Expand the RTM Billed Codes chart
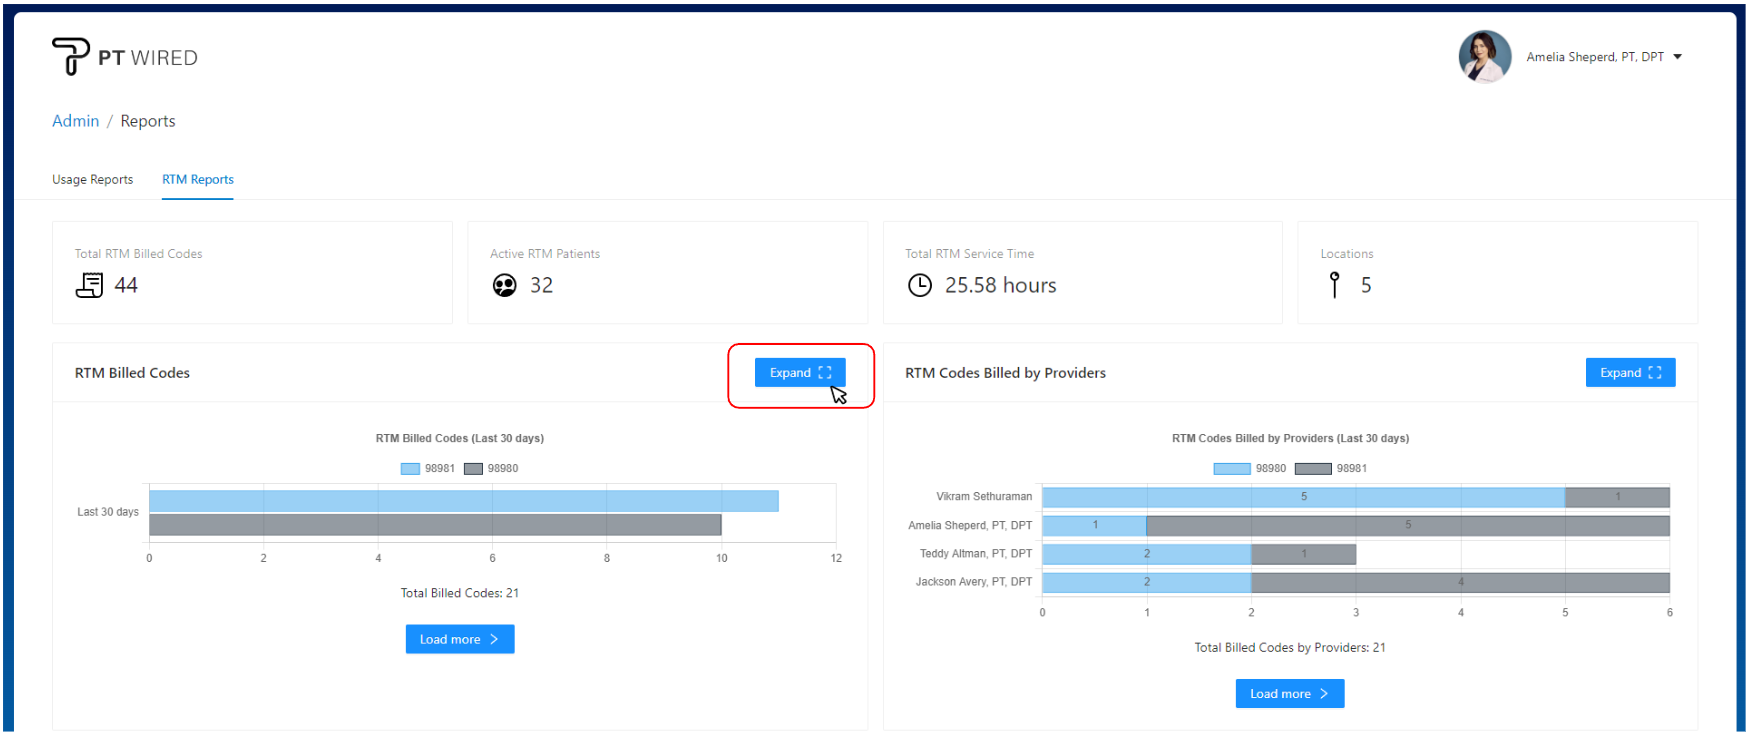This screenshot has width=1748, height=734. [799, 373]
